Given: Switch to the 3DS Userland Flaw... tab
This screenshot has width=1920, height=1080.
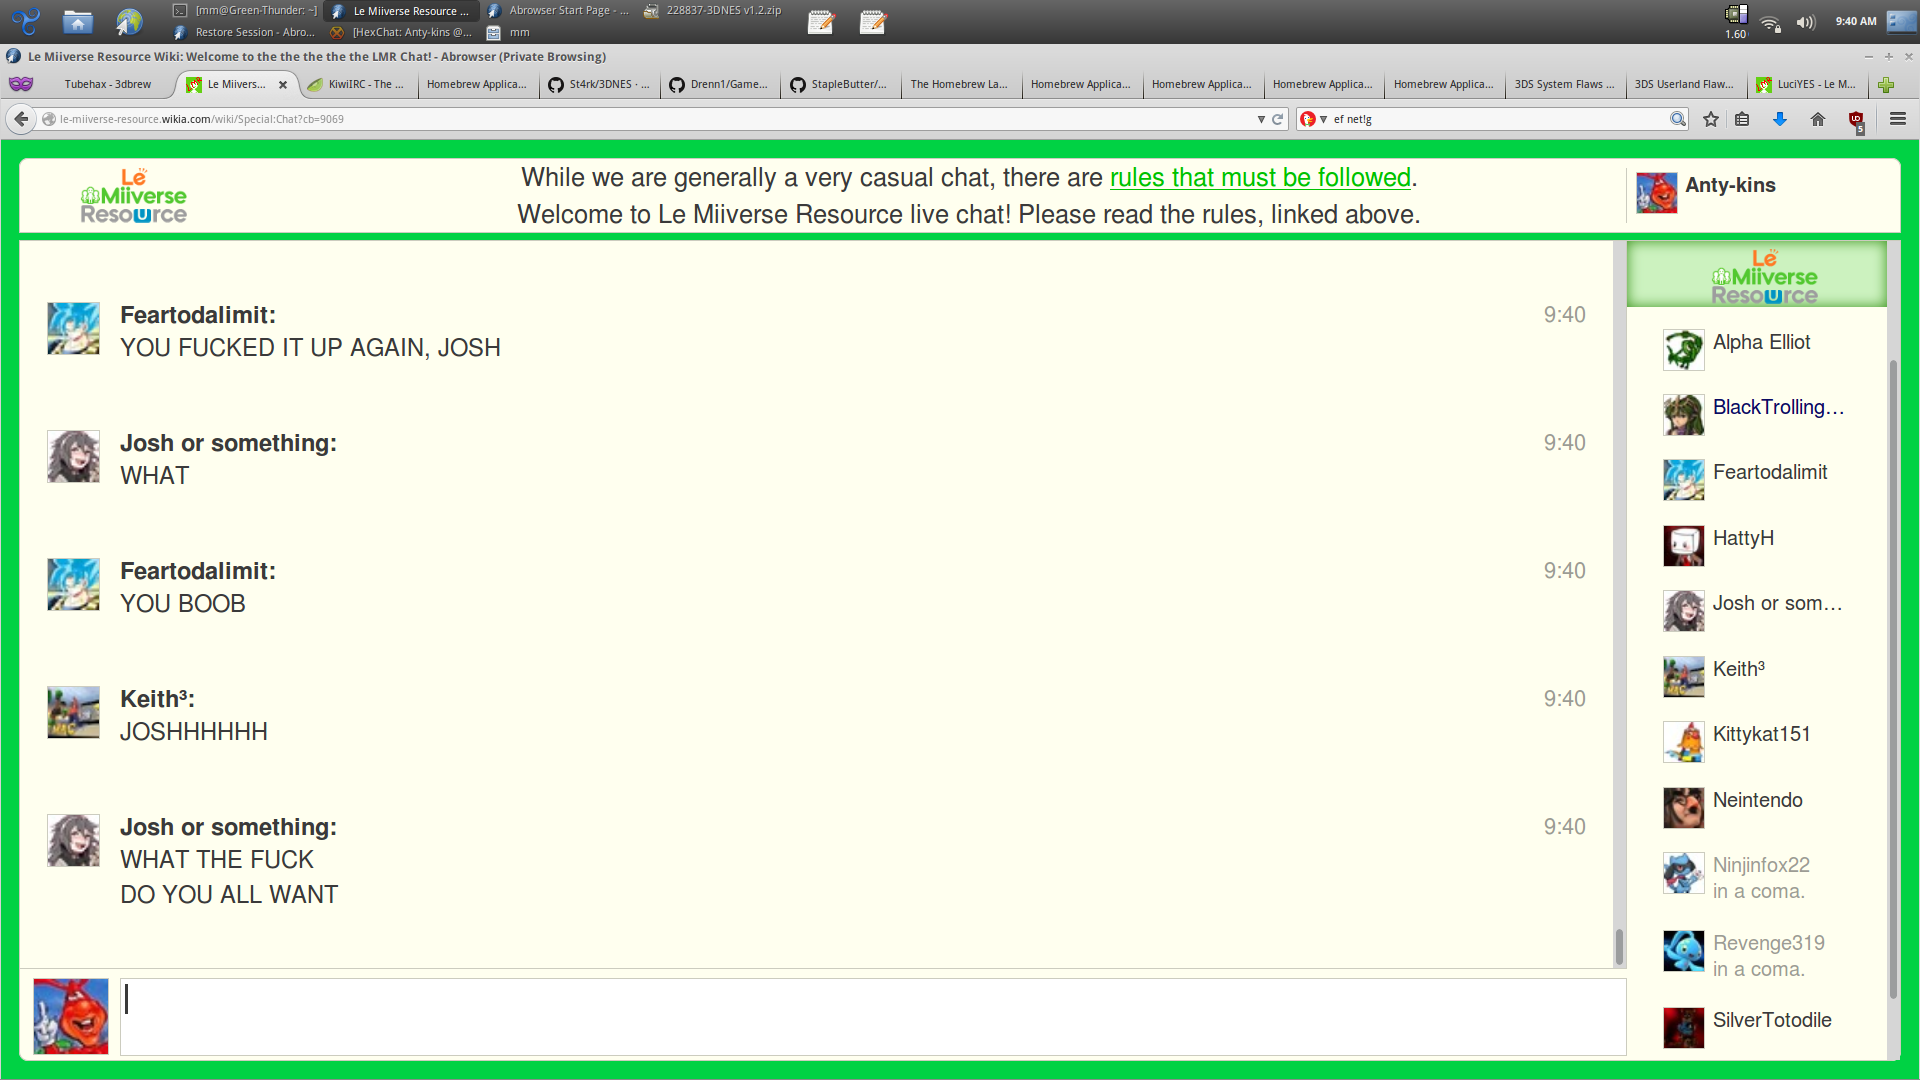Looking at the screenshot, I should [x=1686, y=84].
